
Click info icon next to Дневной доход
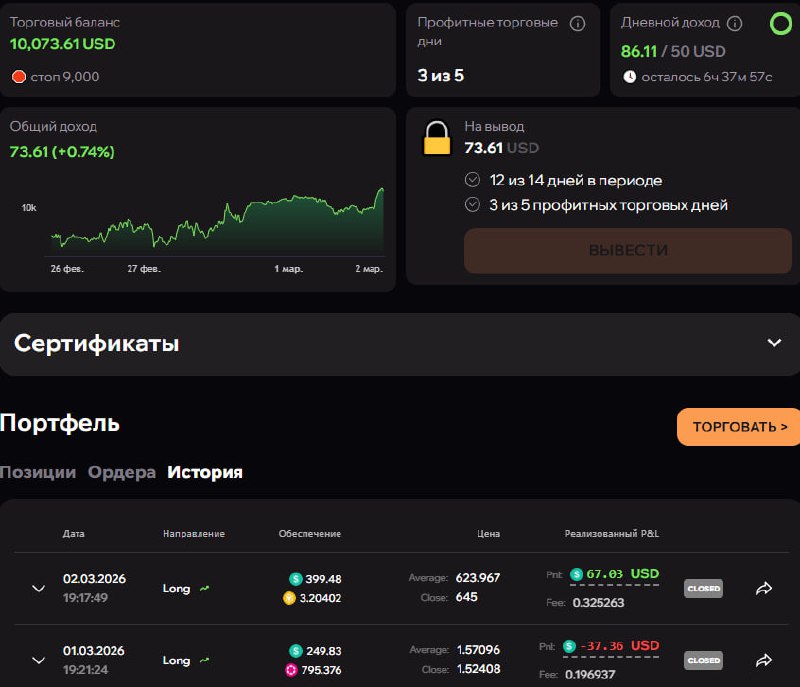(735, 23)
